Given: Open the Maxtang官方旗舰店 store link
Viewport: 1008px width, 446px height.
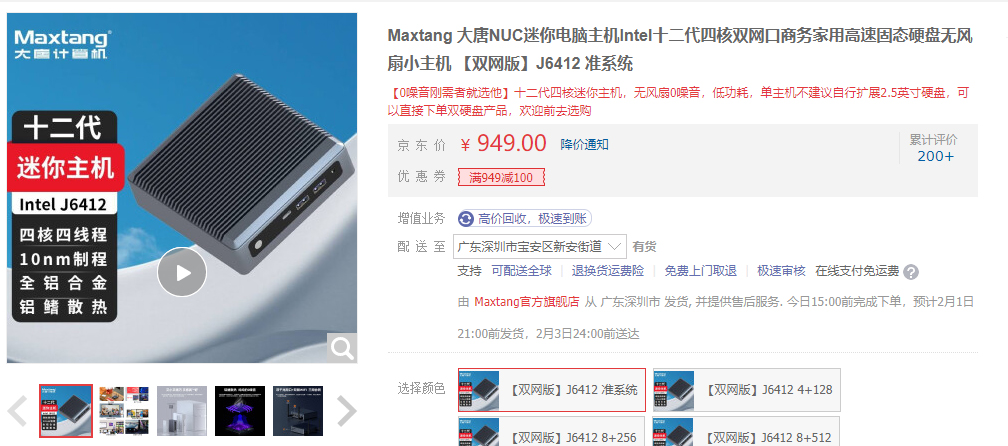Looking at the screenshot, I should pos(526,302).
